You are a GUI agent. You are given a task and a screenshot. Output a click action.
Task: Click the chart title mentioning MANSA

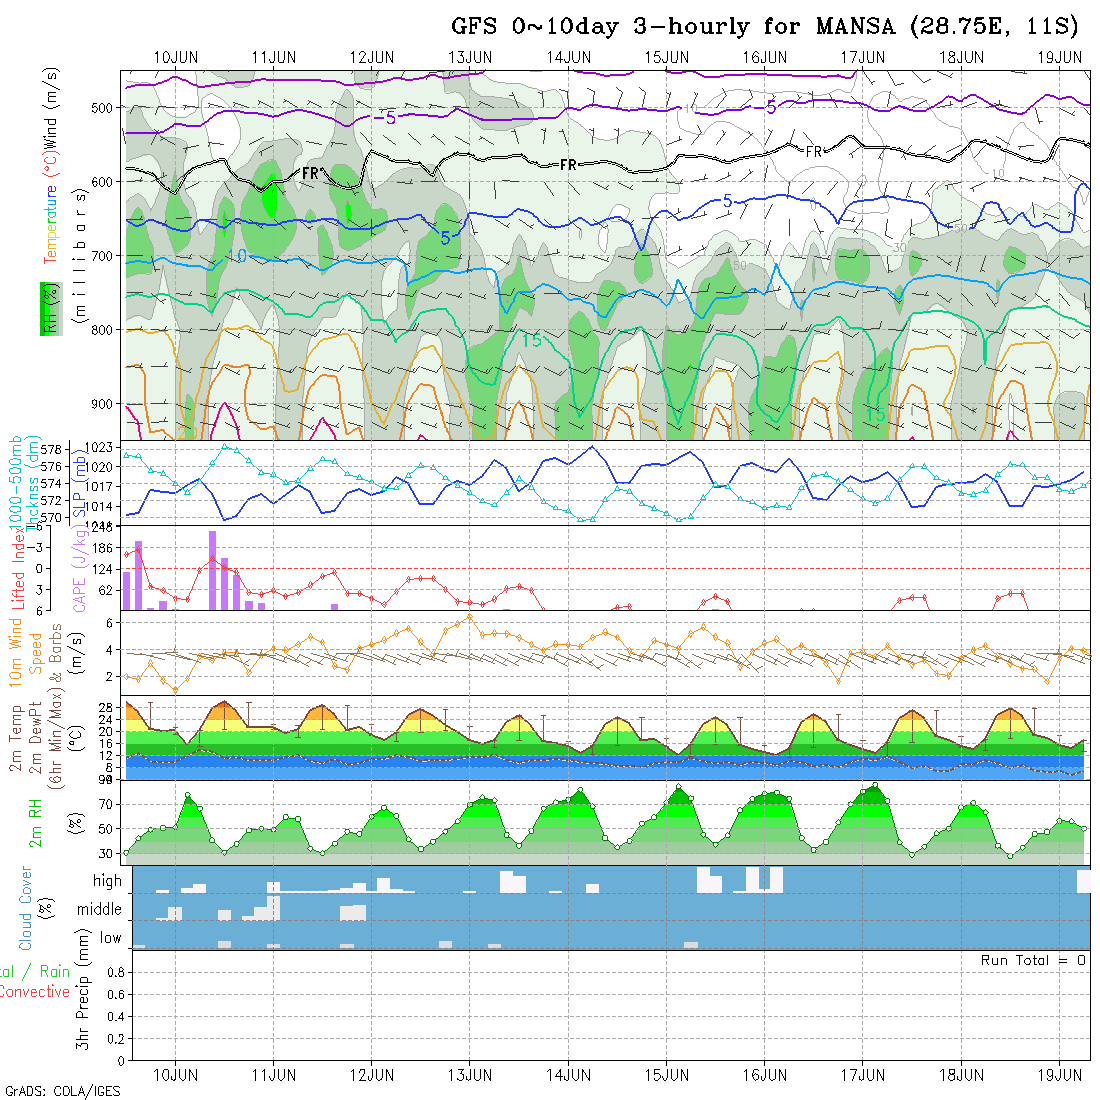click(x=765, y=26)
